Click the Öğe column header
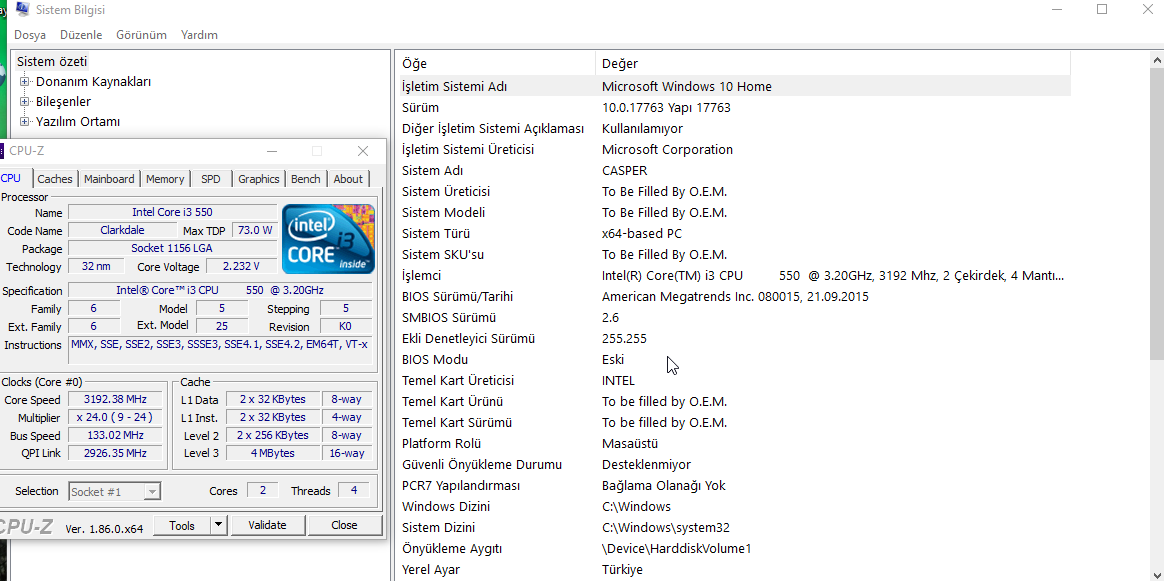The height and width of the screenshot is (581, 1164). (497, 64)
